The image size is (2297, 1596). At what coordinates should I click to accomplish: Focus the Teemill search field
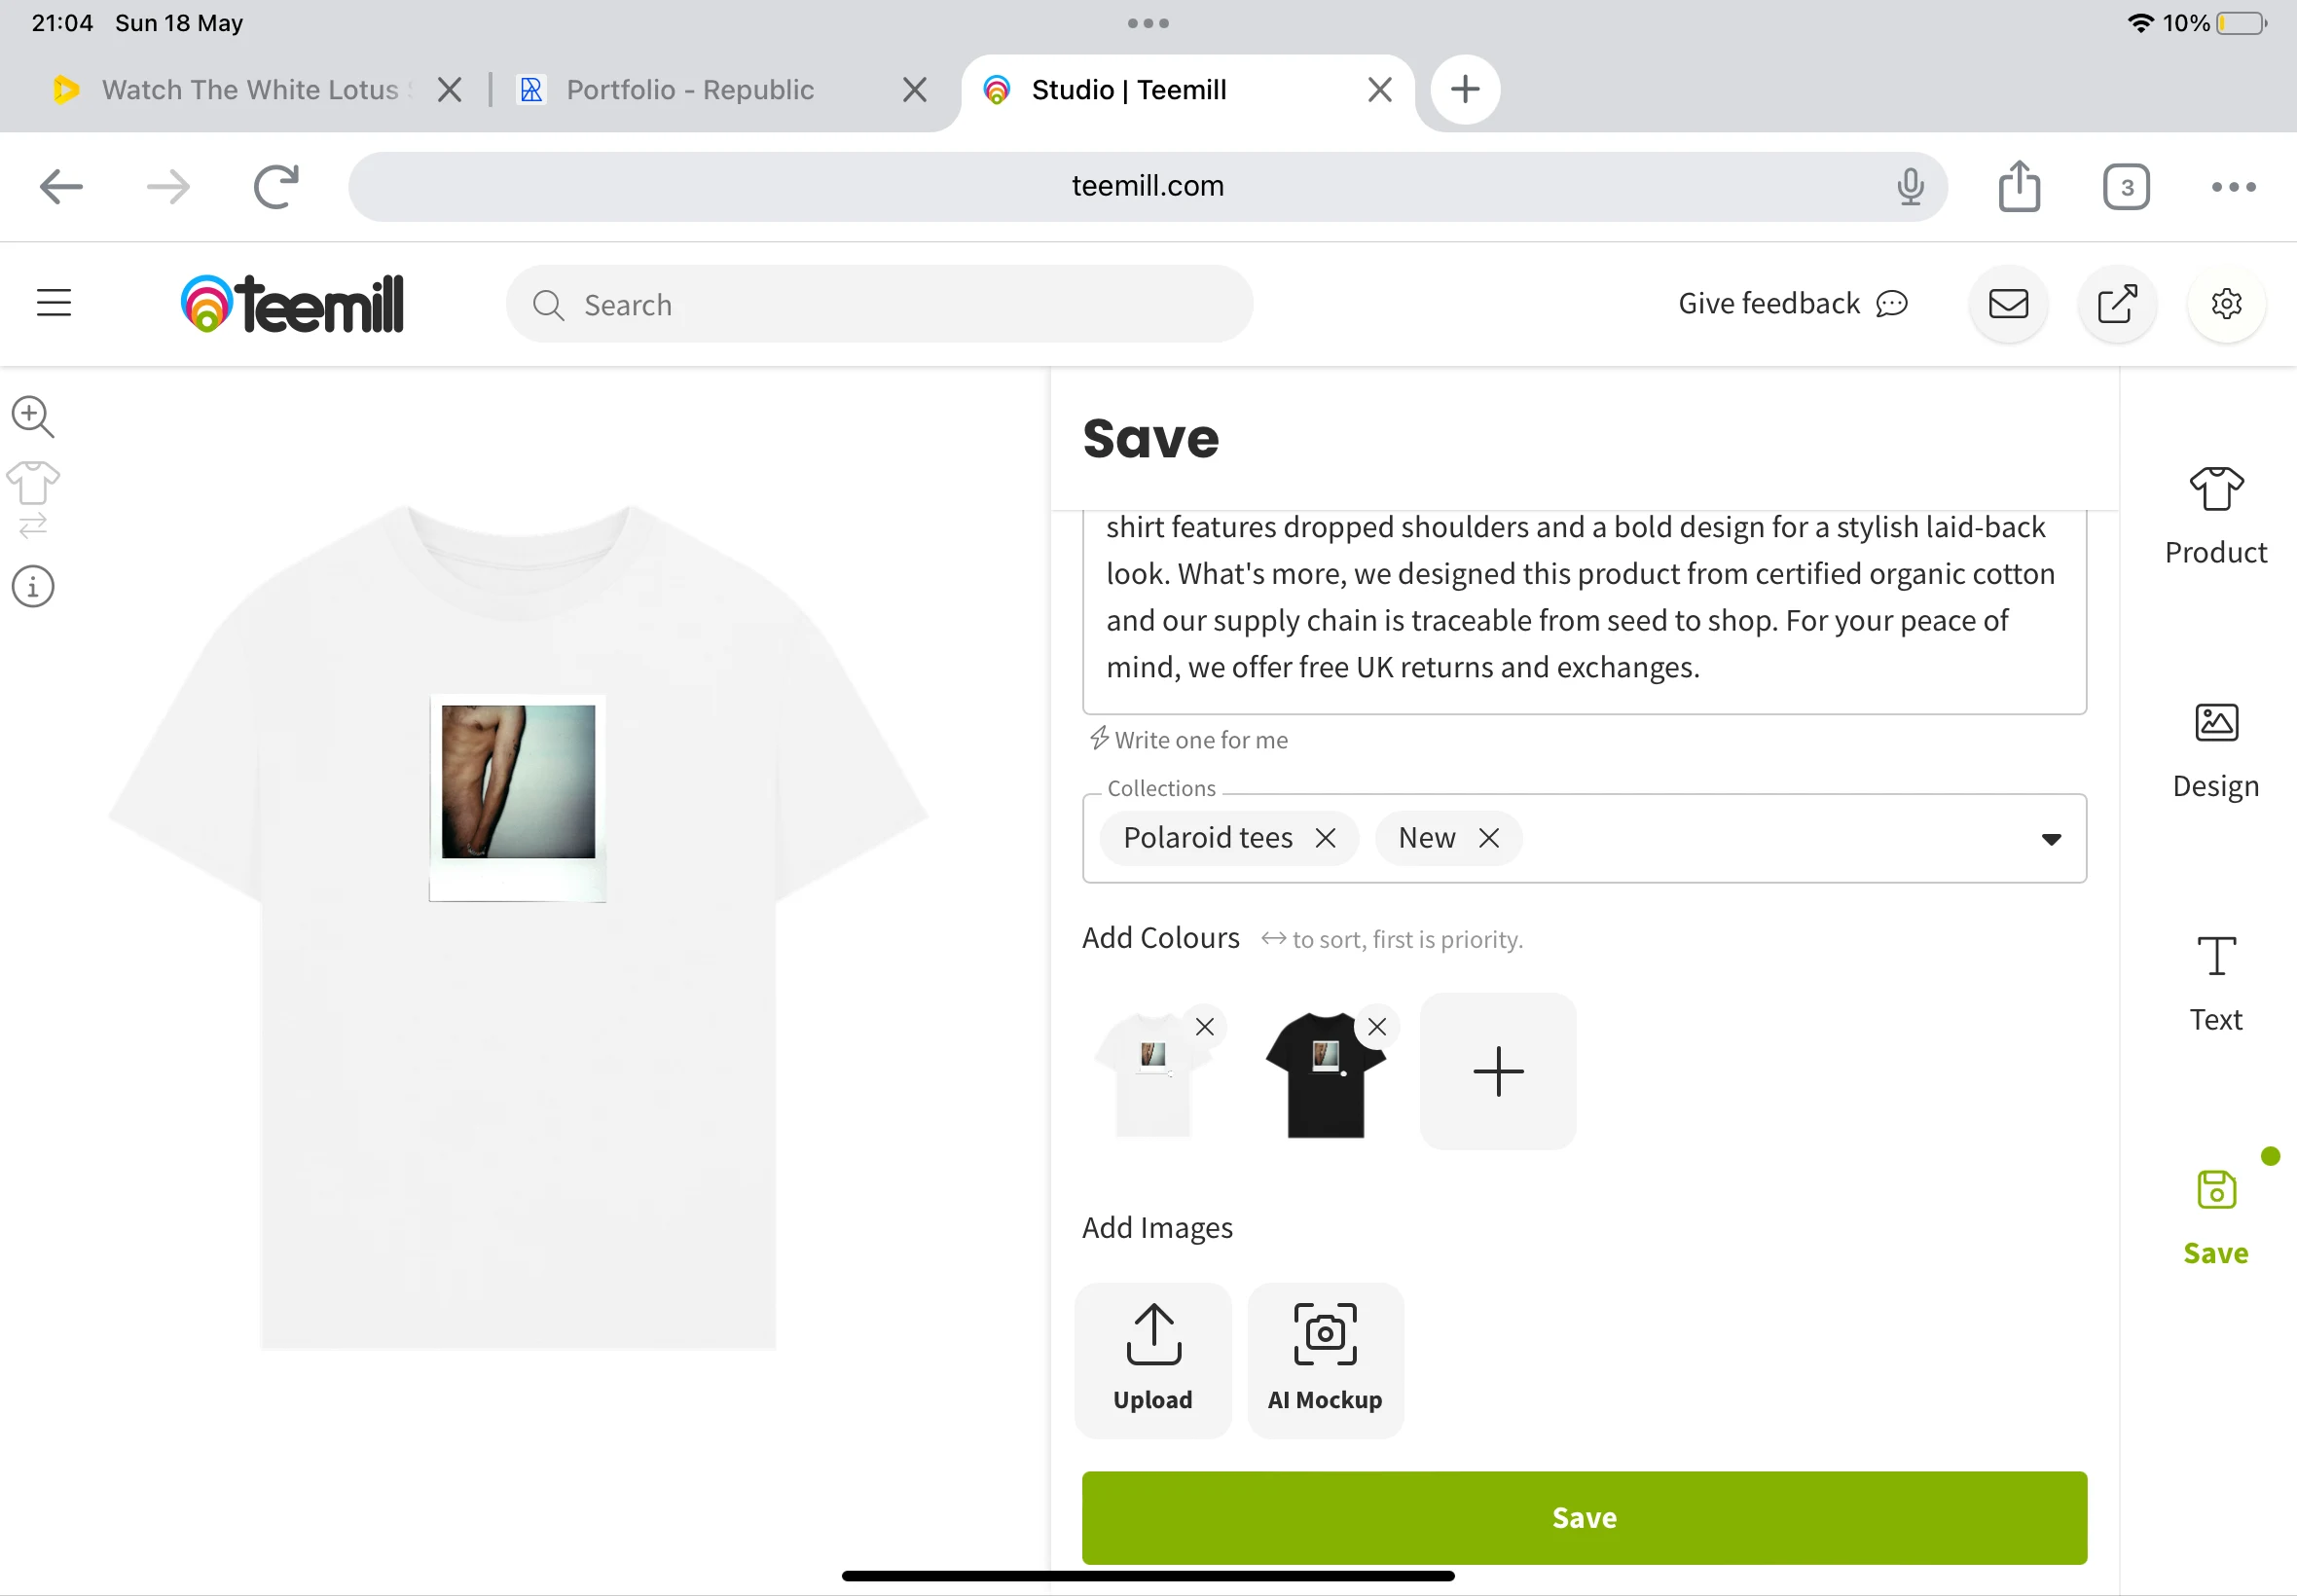pyautogui.click(x=880, y=305)
